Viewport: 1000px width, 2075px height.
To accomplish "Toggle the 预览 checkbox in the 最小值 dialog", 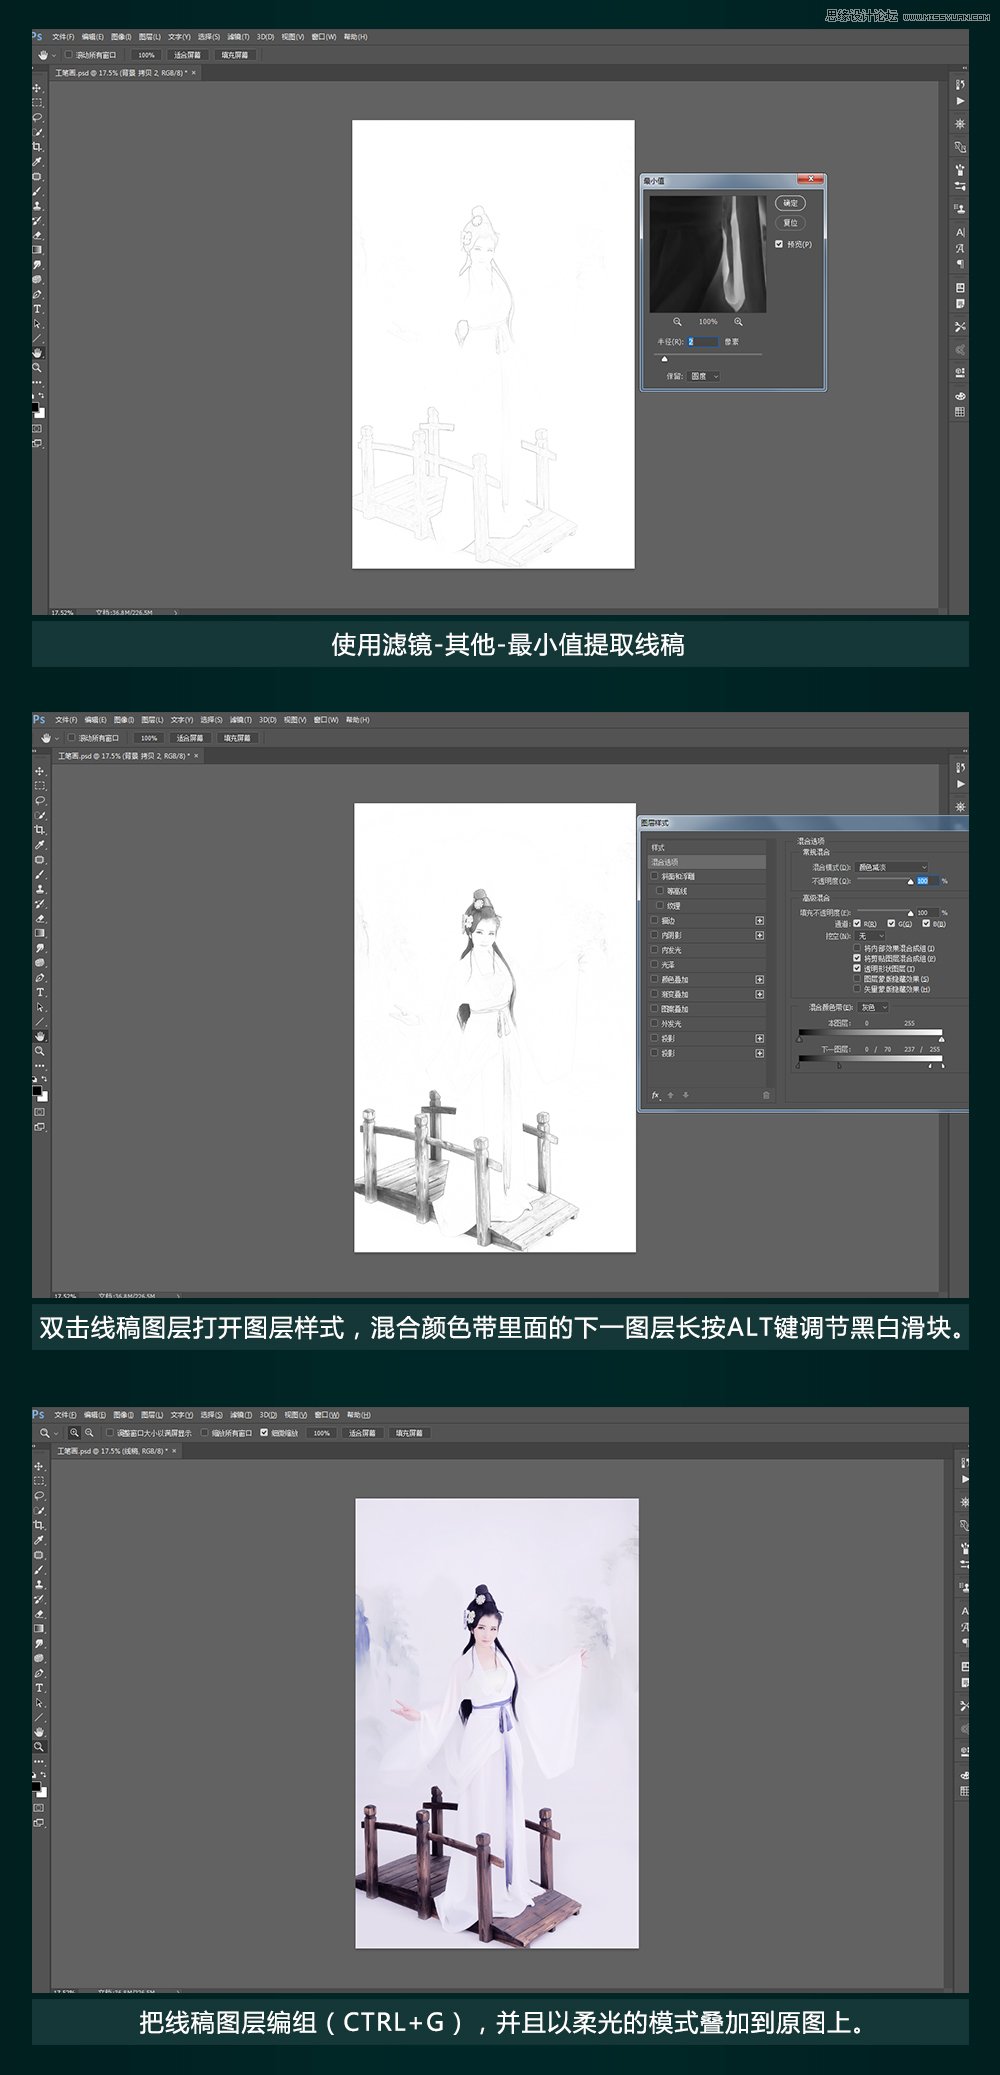I will [779, 244].
